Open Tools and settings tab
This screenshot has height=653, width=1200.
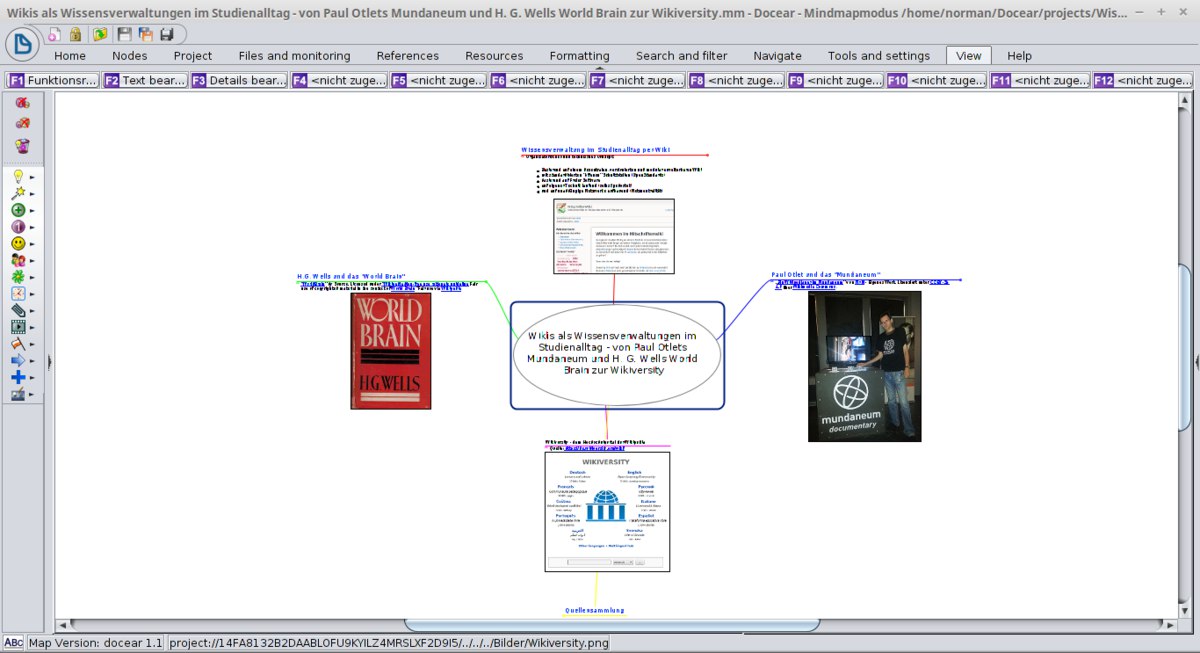coord(879,56)
